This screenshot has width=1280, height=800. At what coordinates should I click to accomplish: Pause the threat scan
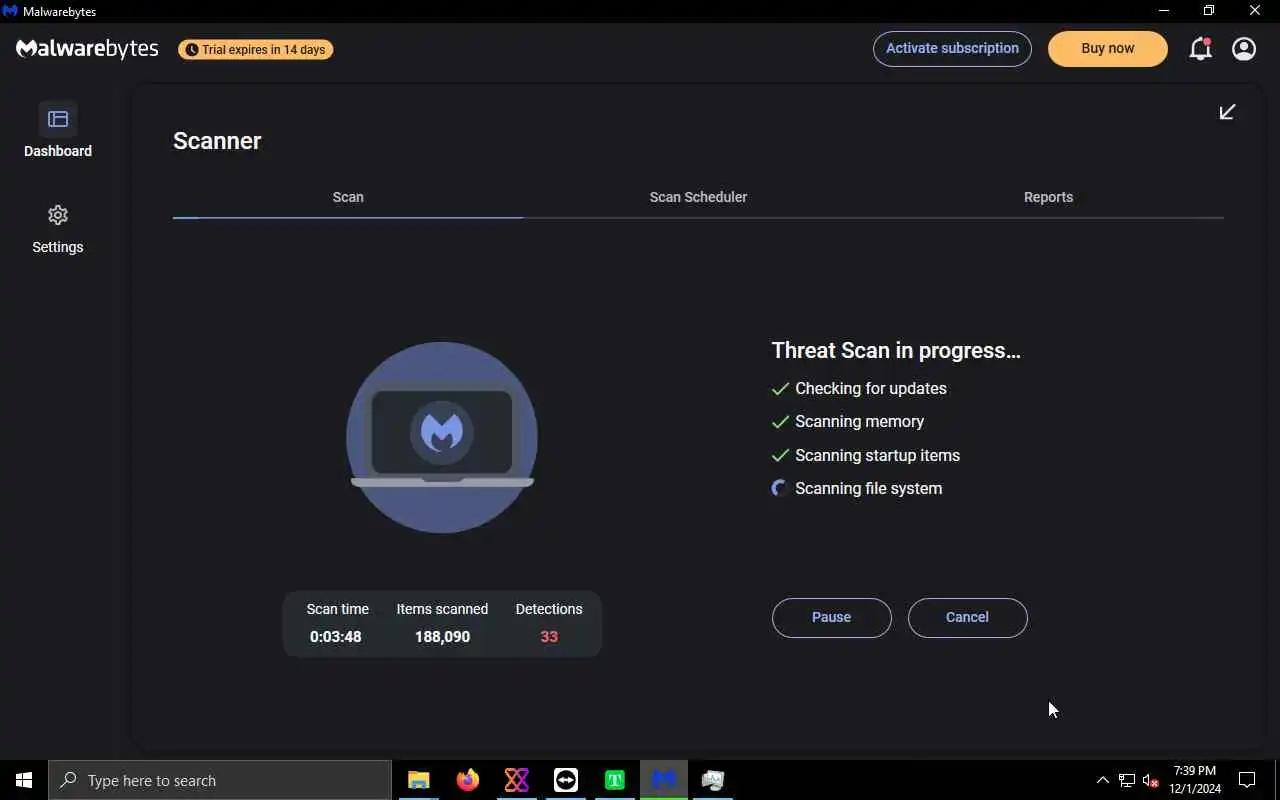pos(832,618)
